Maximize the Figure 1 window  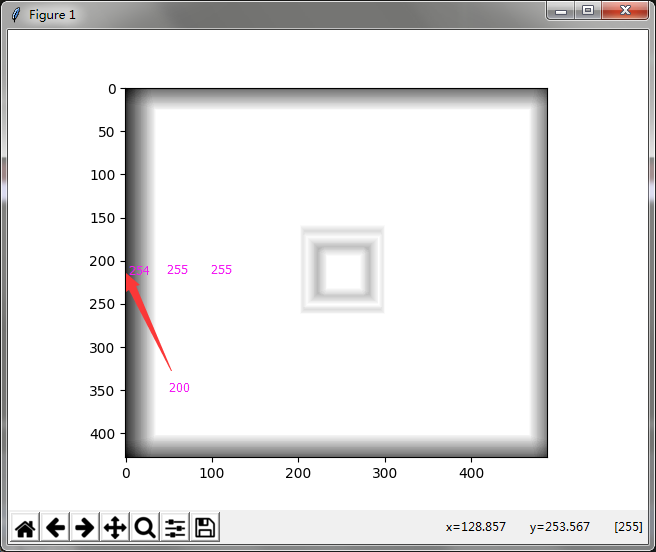pos(588,10)
